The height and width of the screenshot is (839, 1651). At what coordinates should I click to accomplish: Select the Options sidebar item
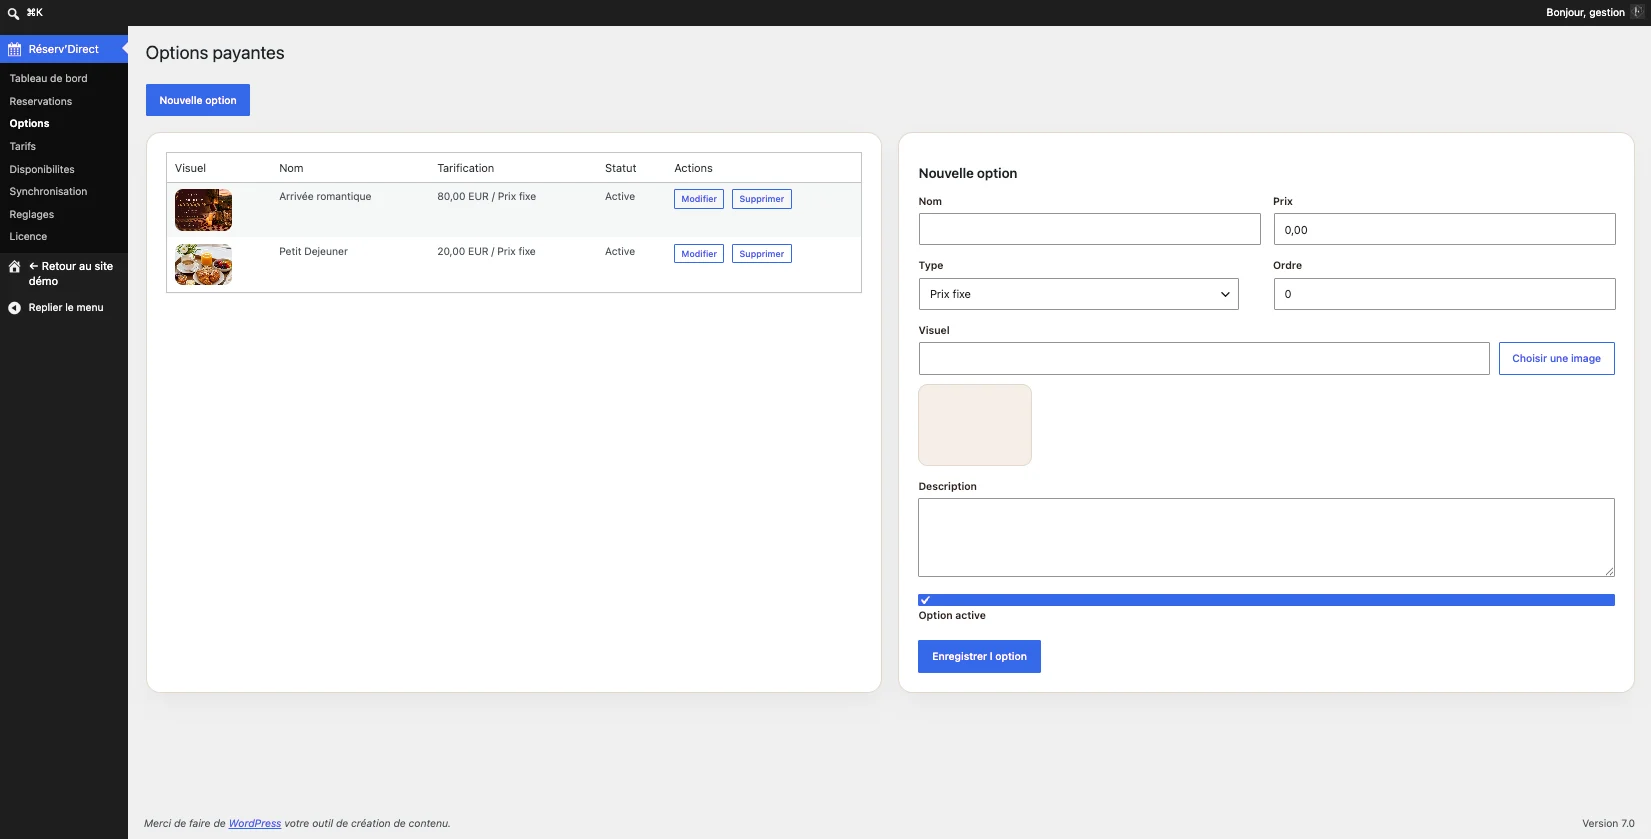[30, 123]
